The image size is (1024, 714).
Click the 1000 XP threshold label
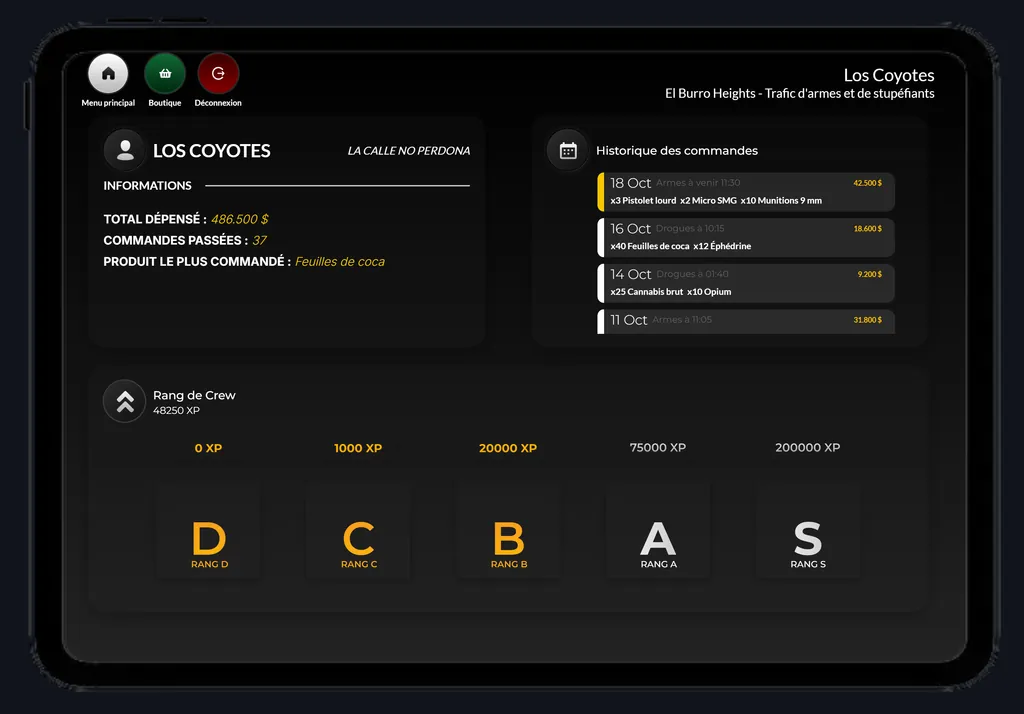tap(358, 448)
